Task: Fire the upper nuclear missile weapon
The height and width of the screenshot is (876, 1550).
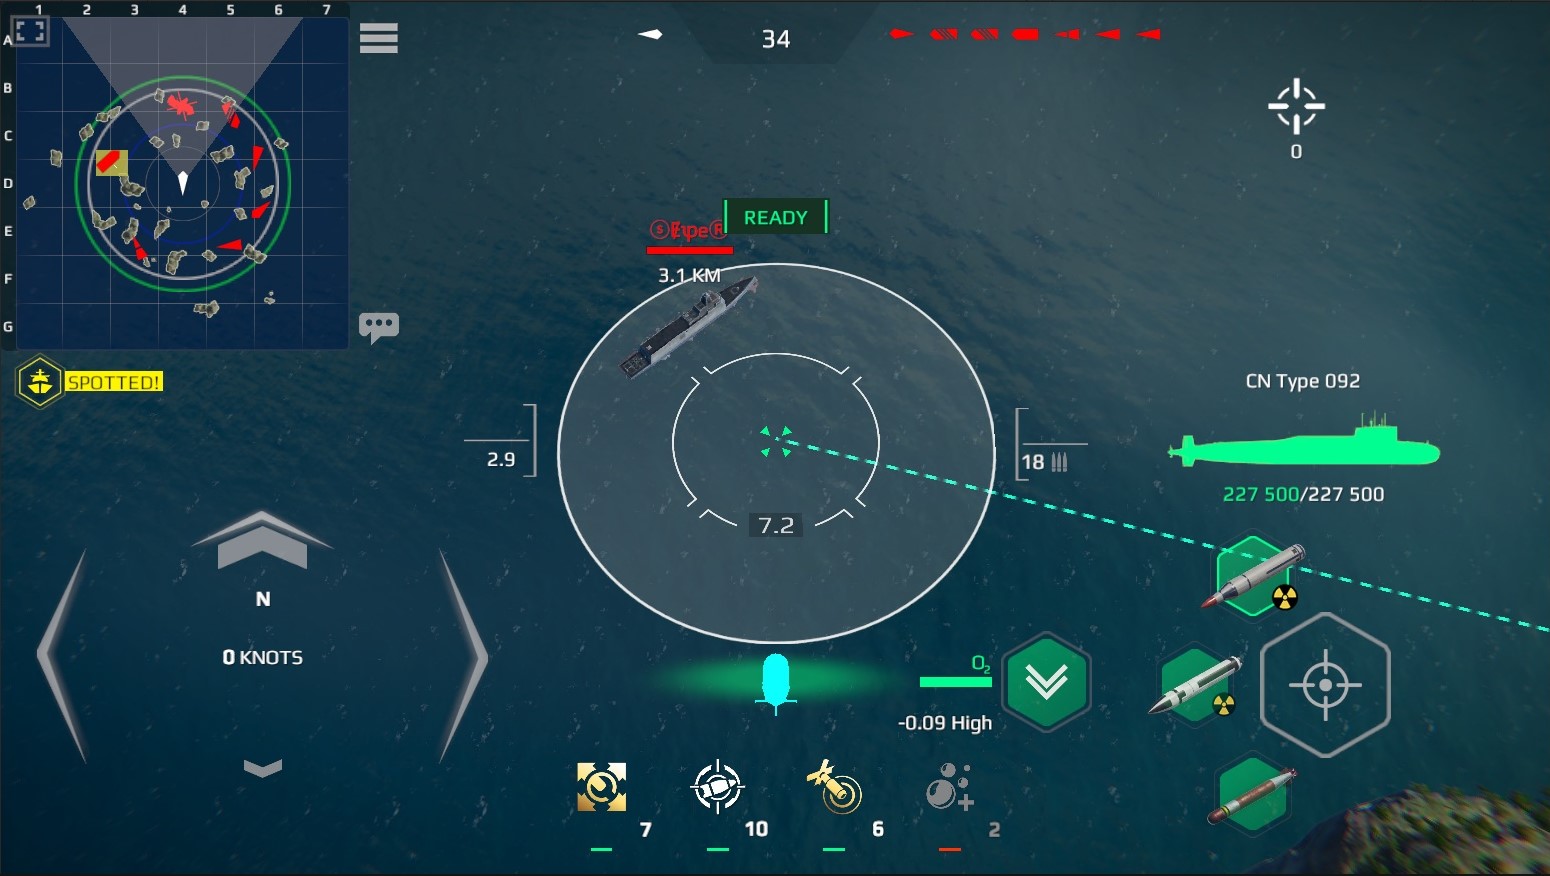Action: tap(1254, 575)
